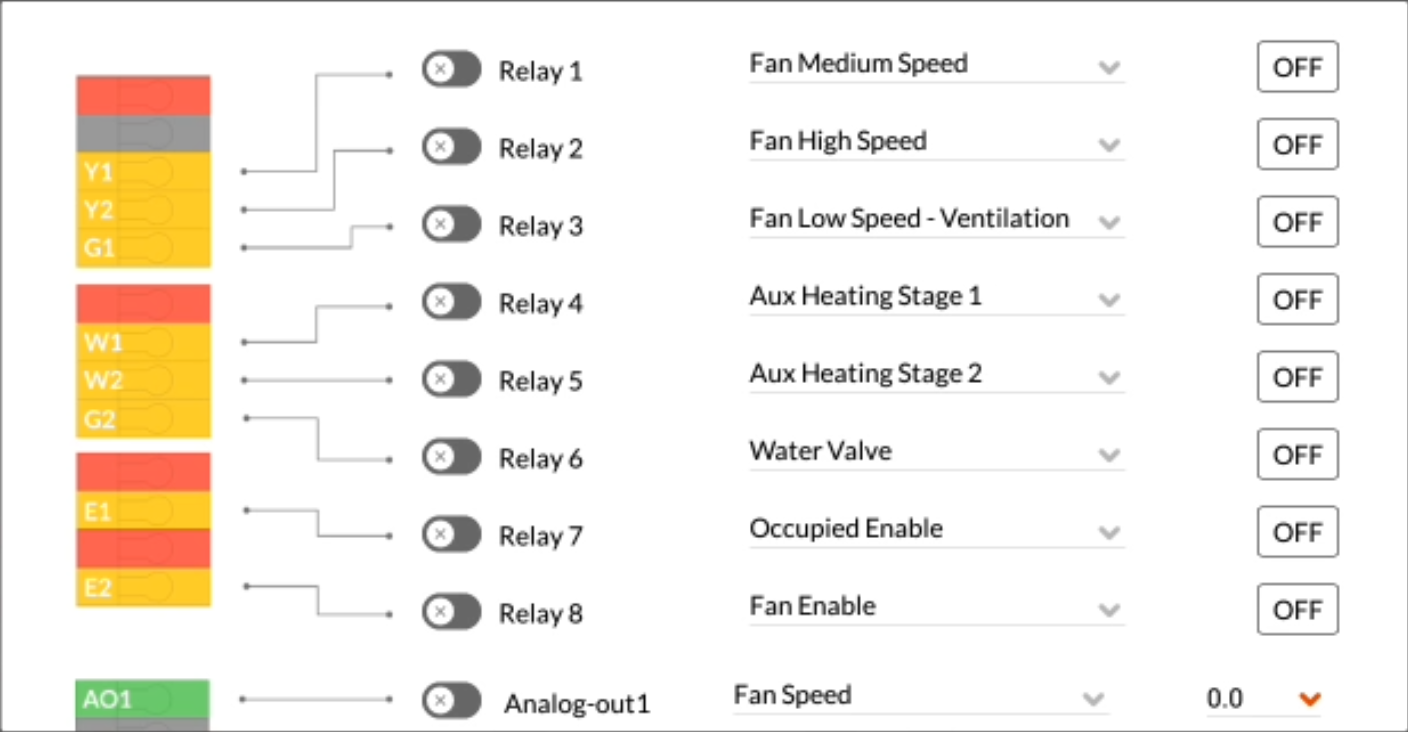Select the E1 terminal block

coord(143,510)
